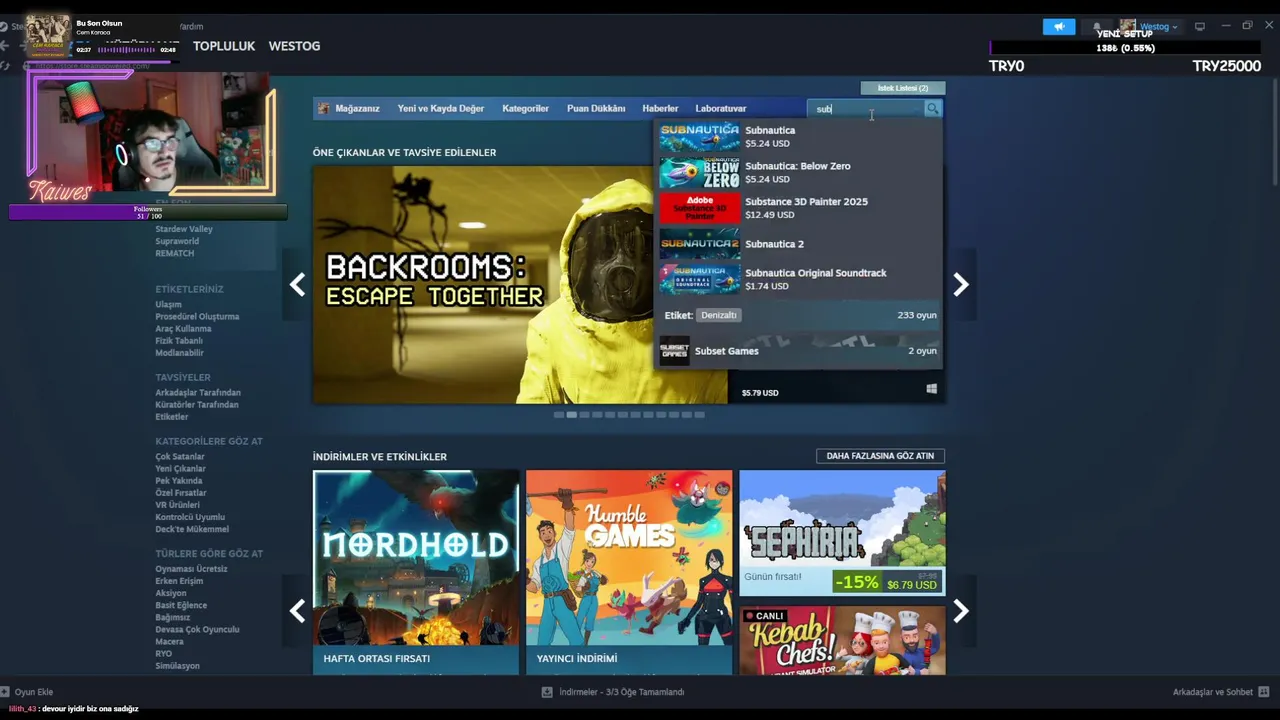
Task: Open Deck'te Mükemmel category link
Action: coord(192,529)
